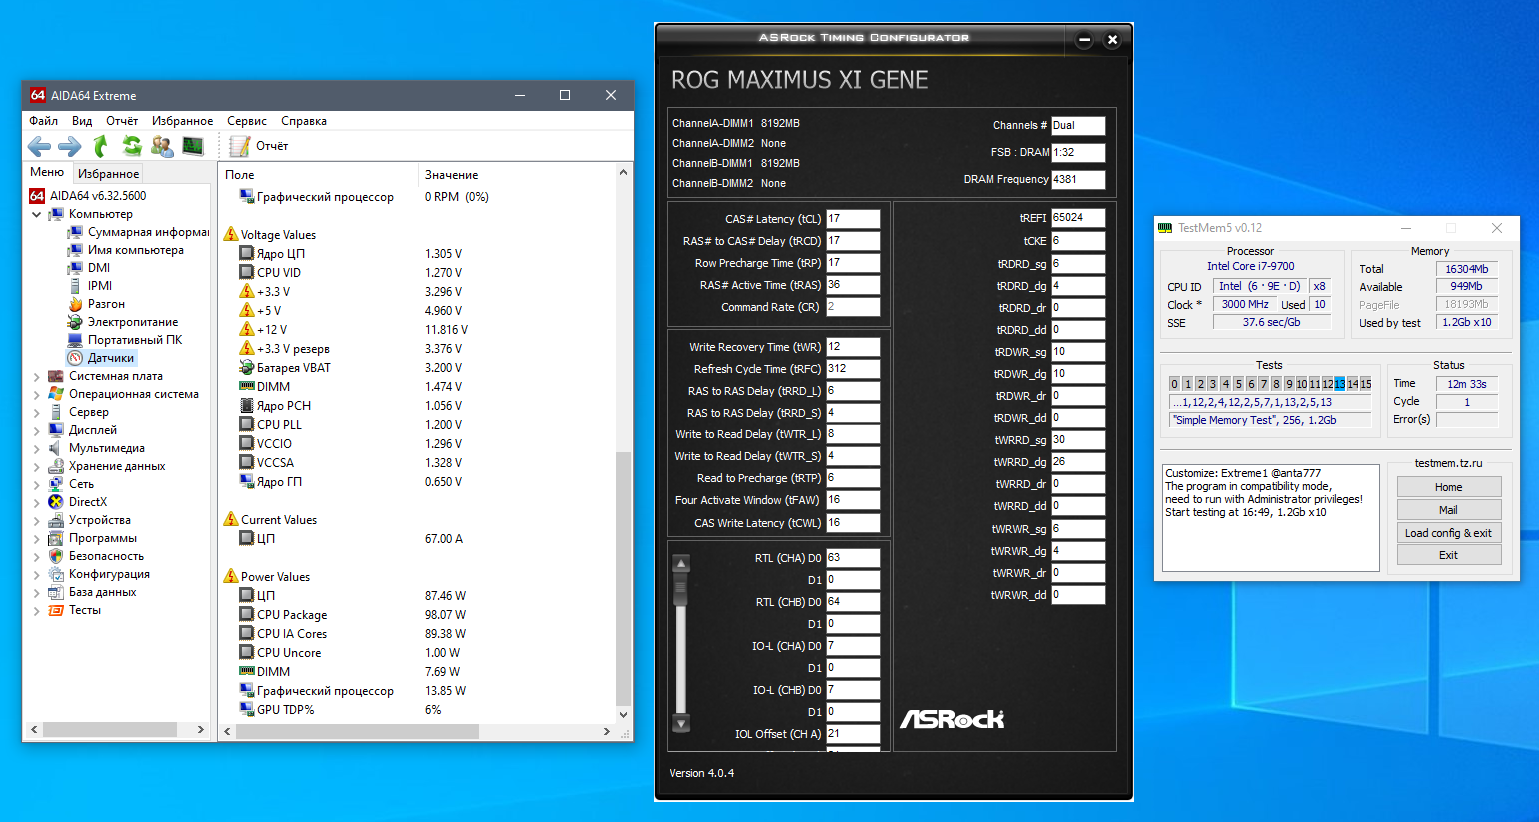Expand the Тесты node

pyautogui.click(x=37, y=610)
